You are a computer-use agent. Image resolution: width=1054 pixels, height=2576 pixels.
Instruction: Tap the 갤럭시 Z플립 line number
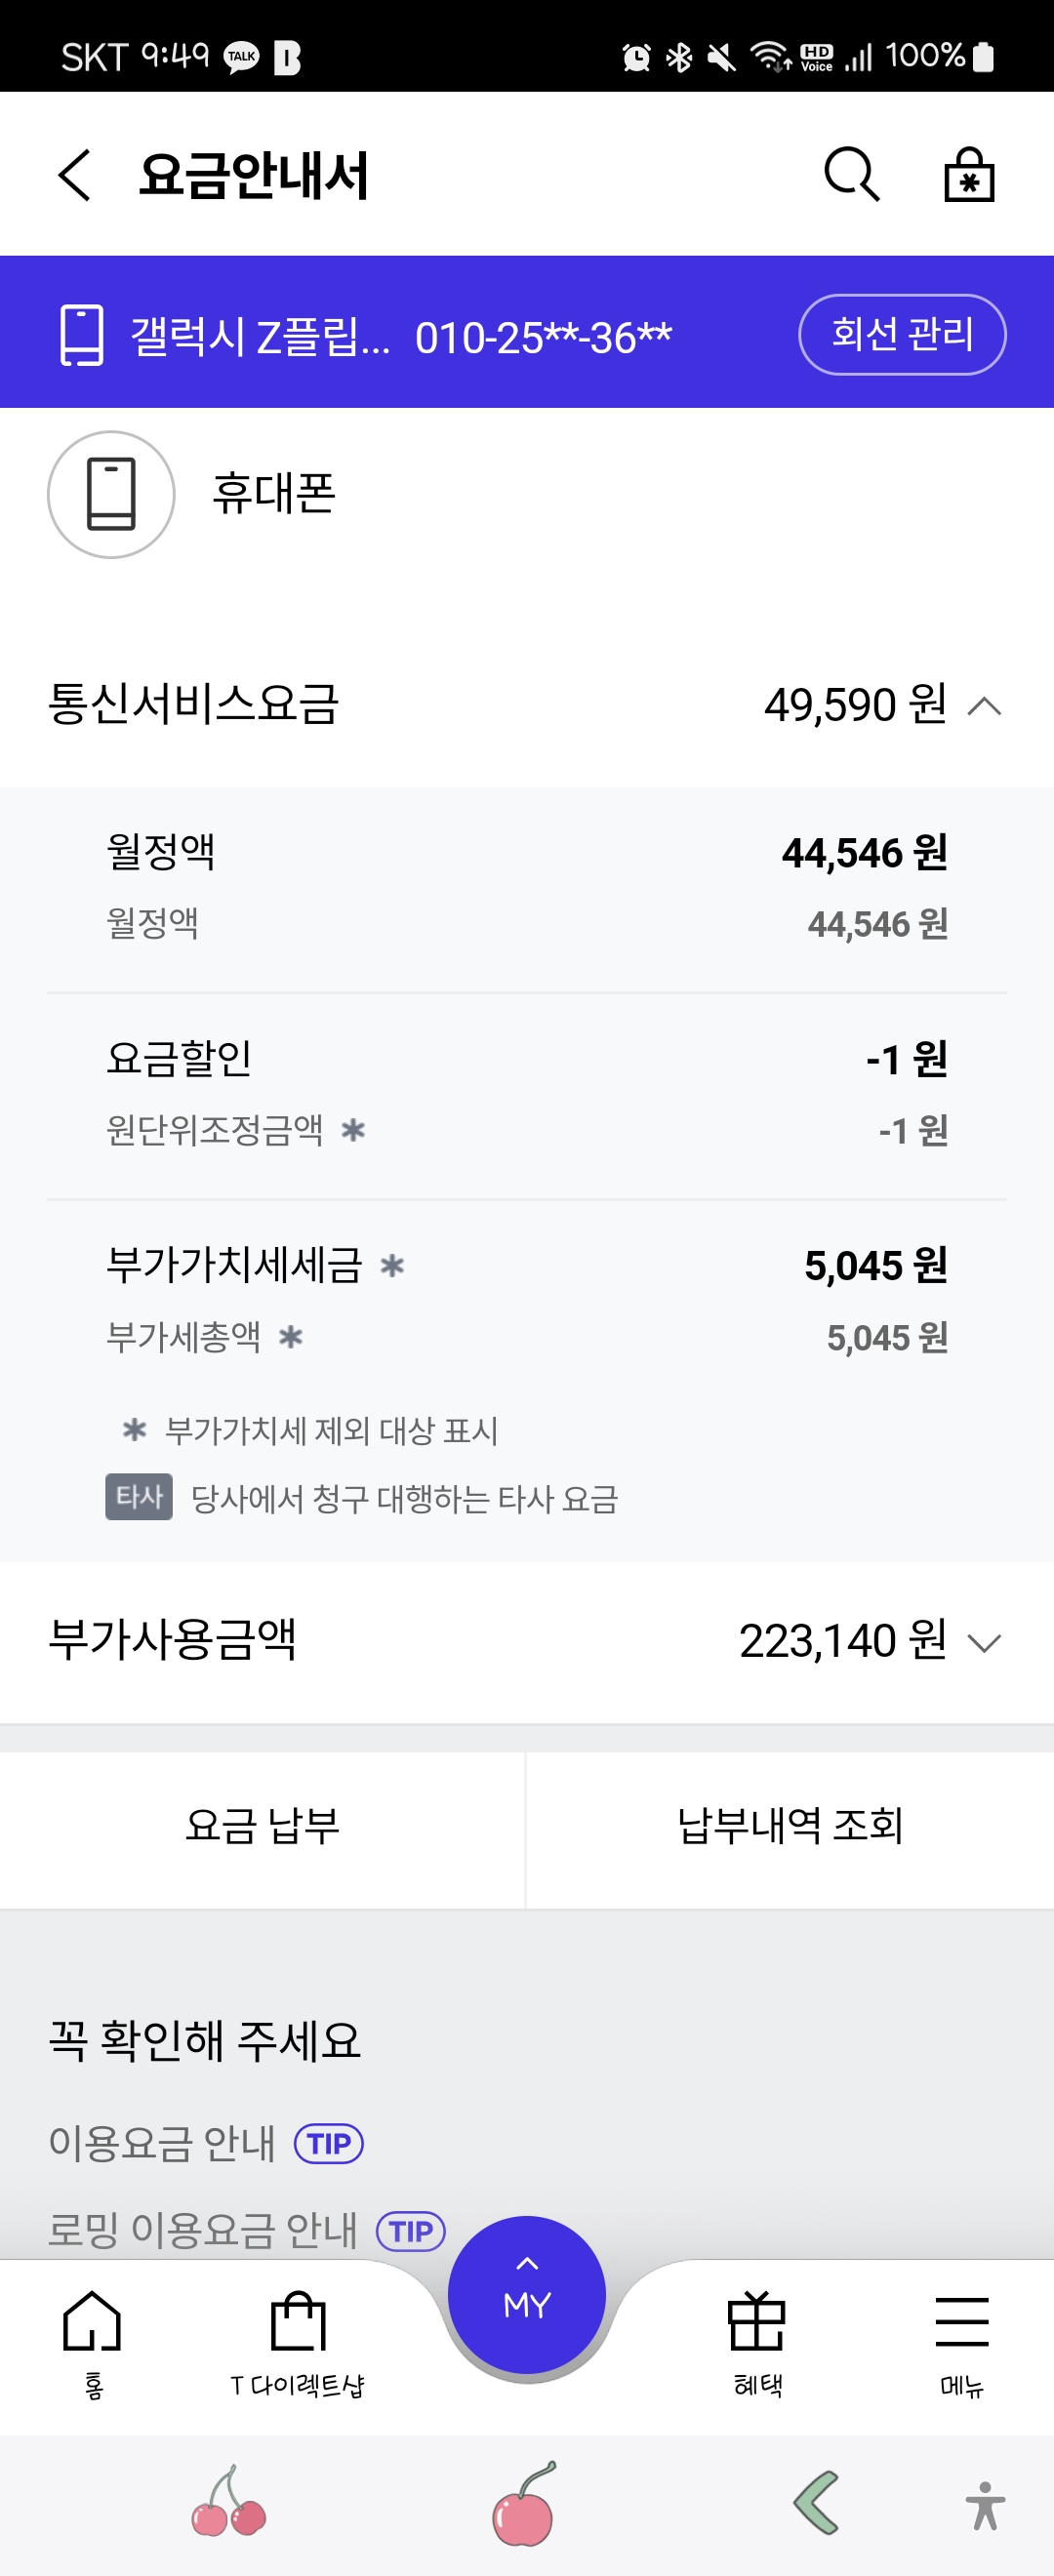click(400, 336)
